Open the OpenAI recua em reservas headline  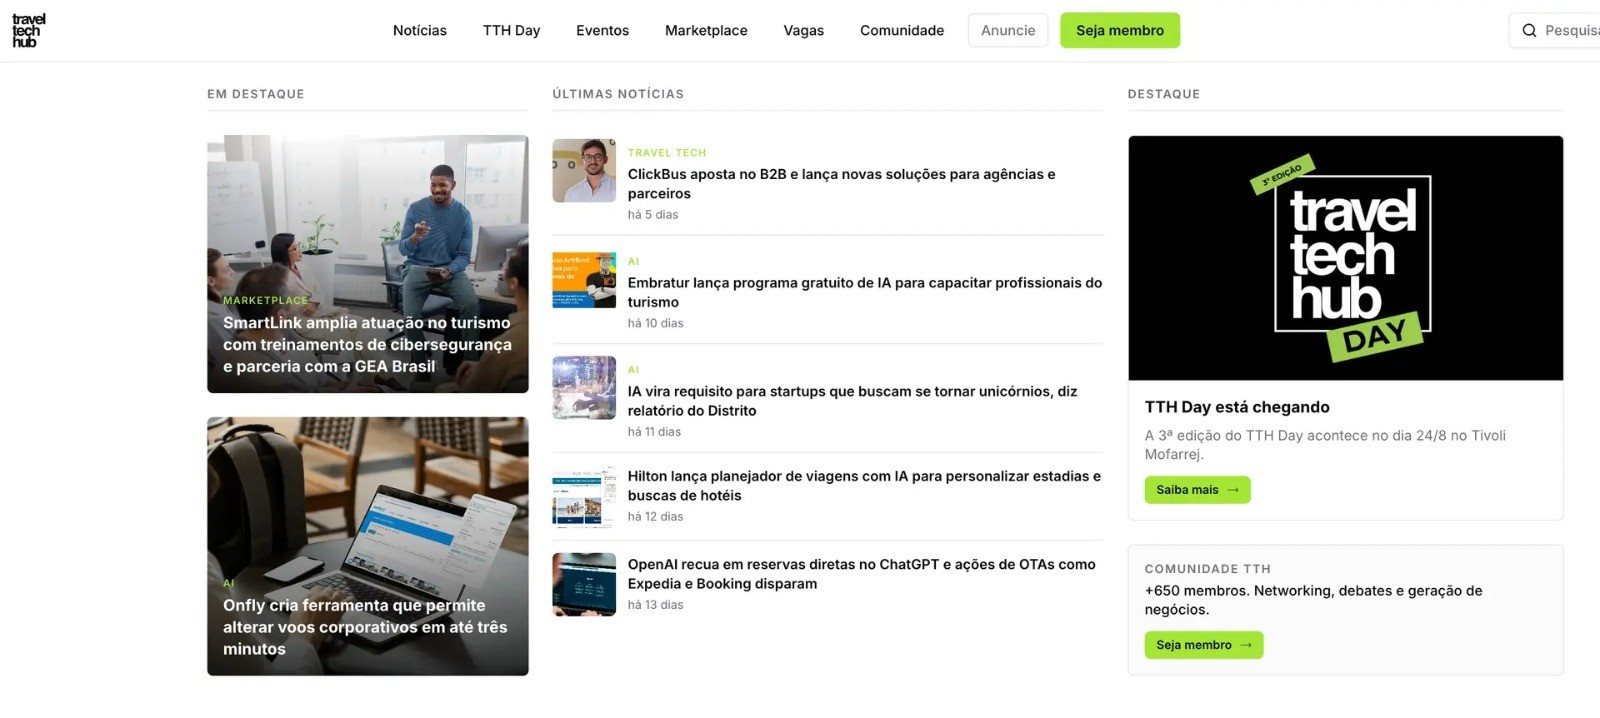tap(861, 574)
